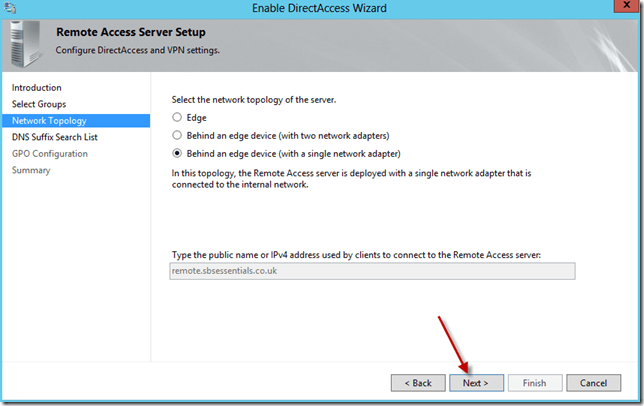Viewport: 644px width, 406px height.
Task: Choose Behind an edge device with two adapters
Action: pyautogui.click(x=177, y=135)
